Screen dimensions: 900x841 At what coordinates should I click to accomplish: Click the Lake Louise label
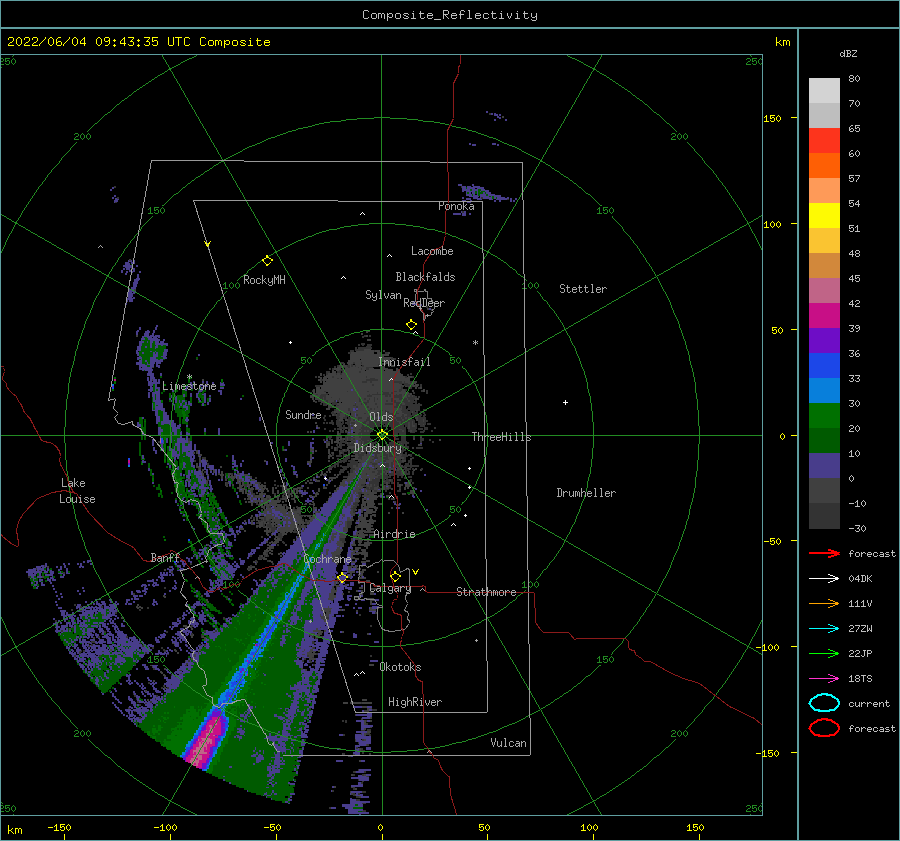click(x=77, y=491)
